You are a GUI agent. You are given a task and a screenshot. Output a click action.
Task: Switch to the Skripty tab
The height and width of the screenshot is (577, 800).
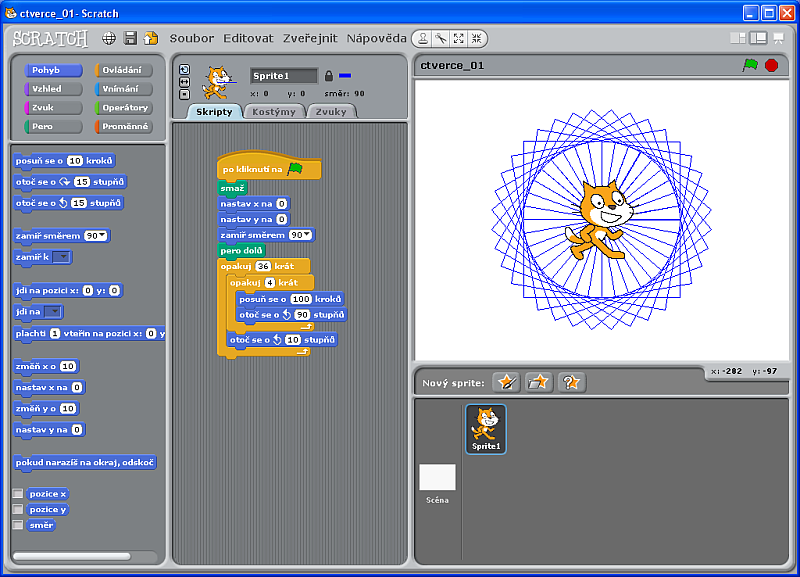pyautogui.click(x=214, y=112)
